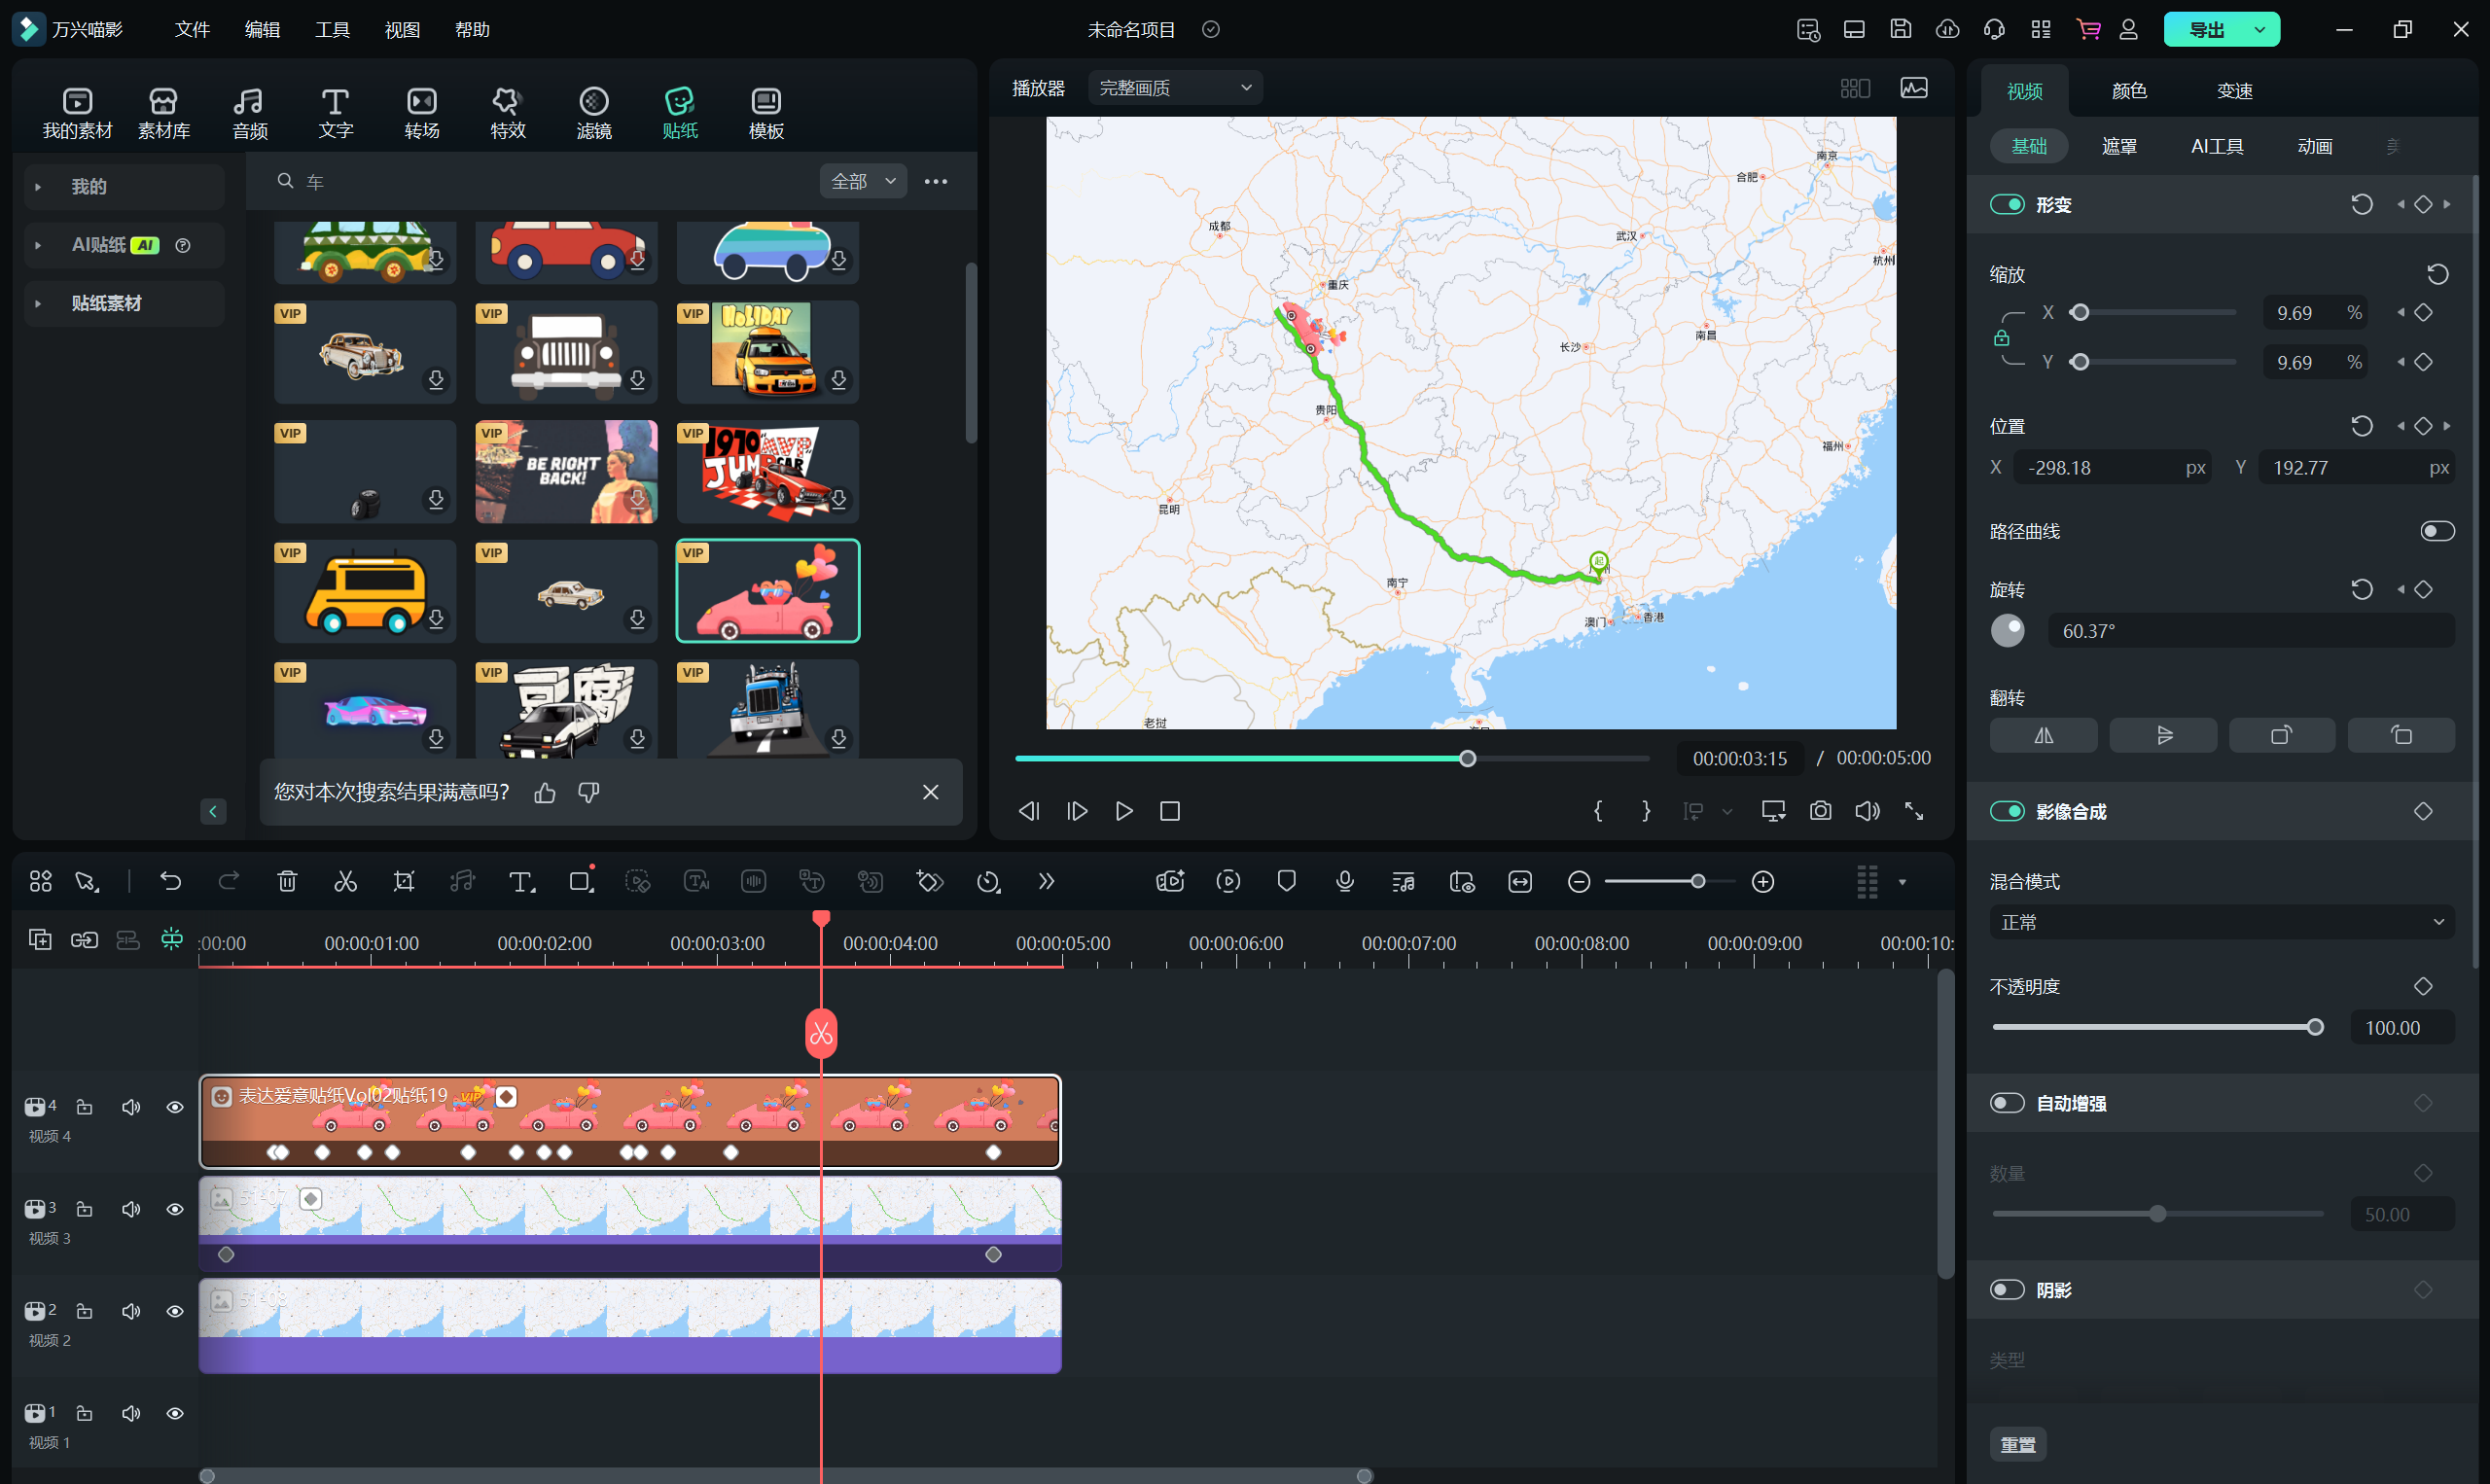Click the 重置 reset button
The width and height of the screenshot is (2490, 1484).
(2017, 1444)
